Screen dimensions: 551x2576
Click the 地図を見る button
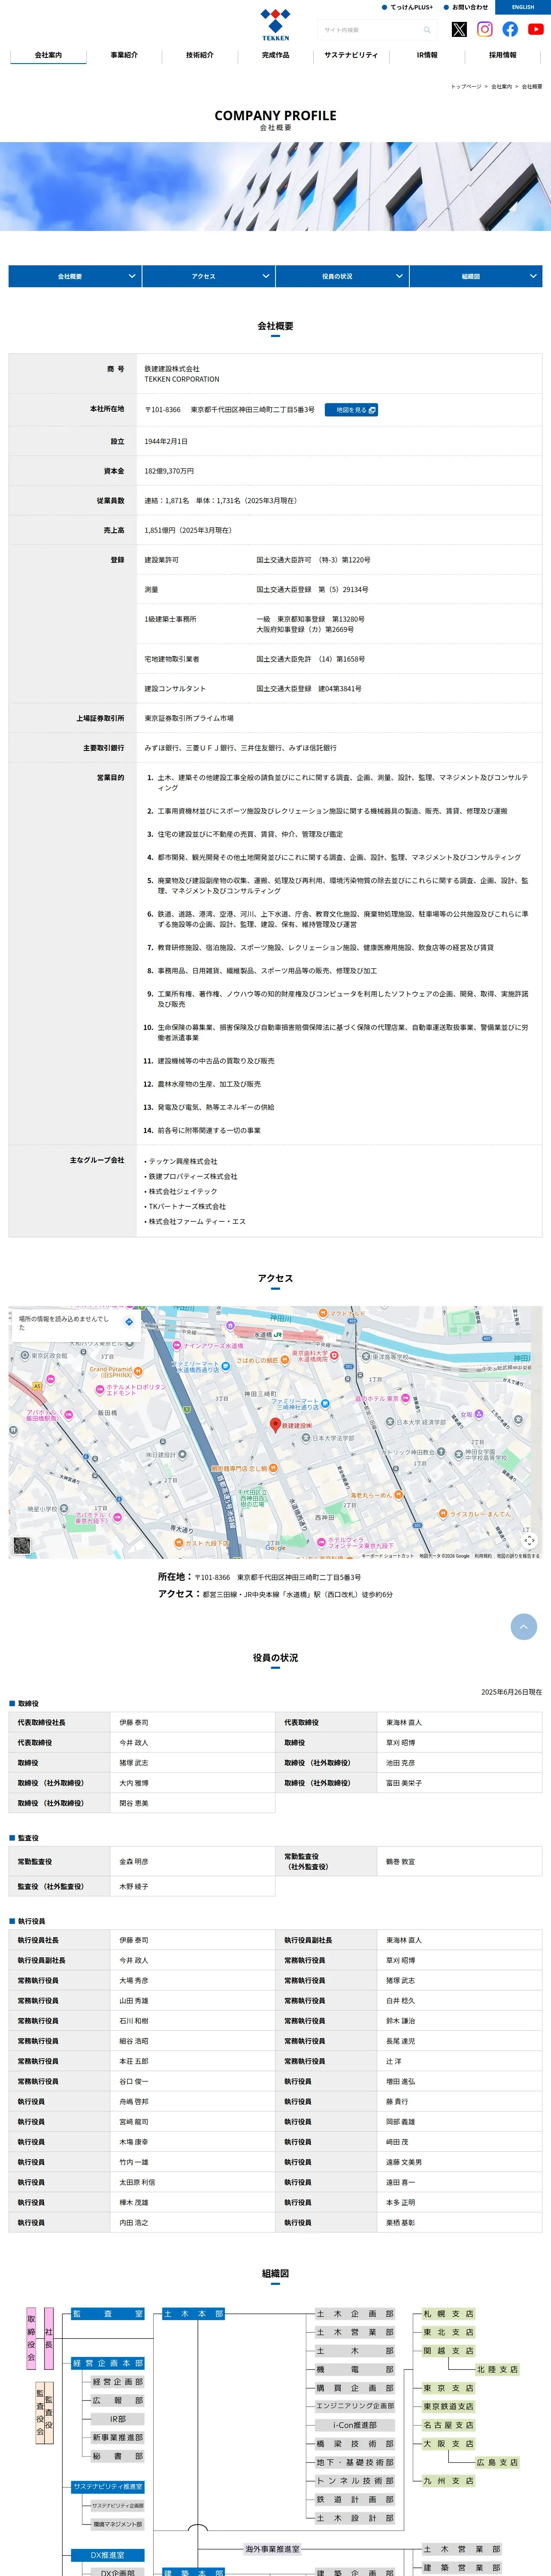click(351, 410)
